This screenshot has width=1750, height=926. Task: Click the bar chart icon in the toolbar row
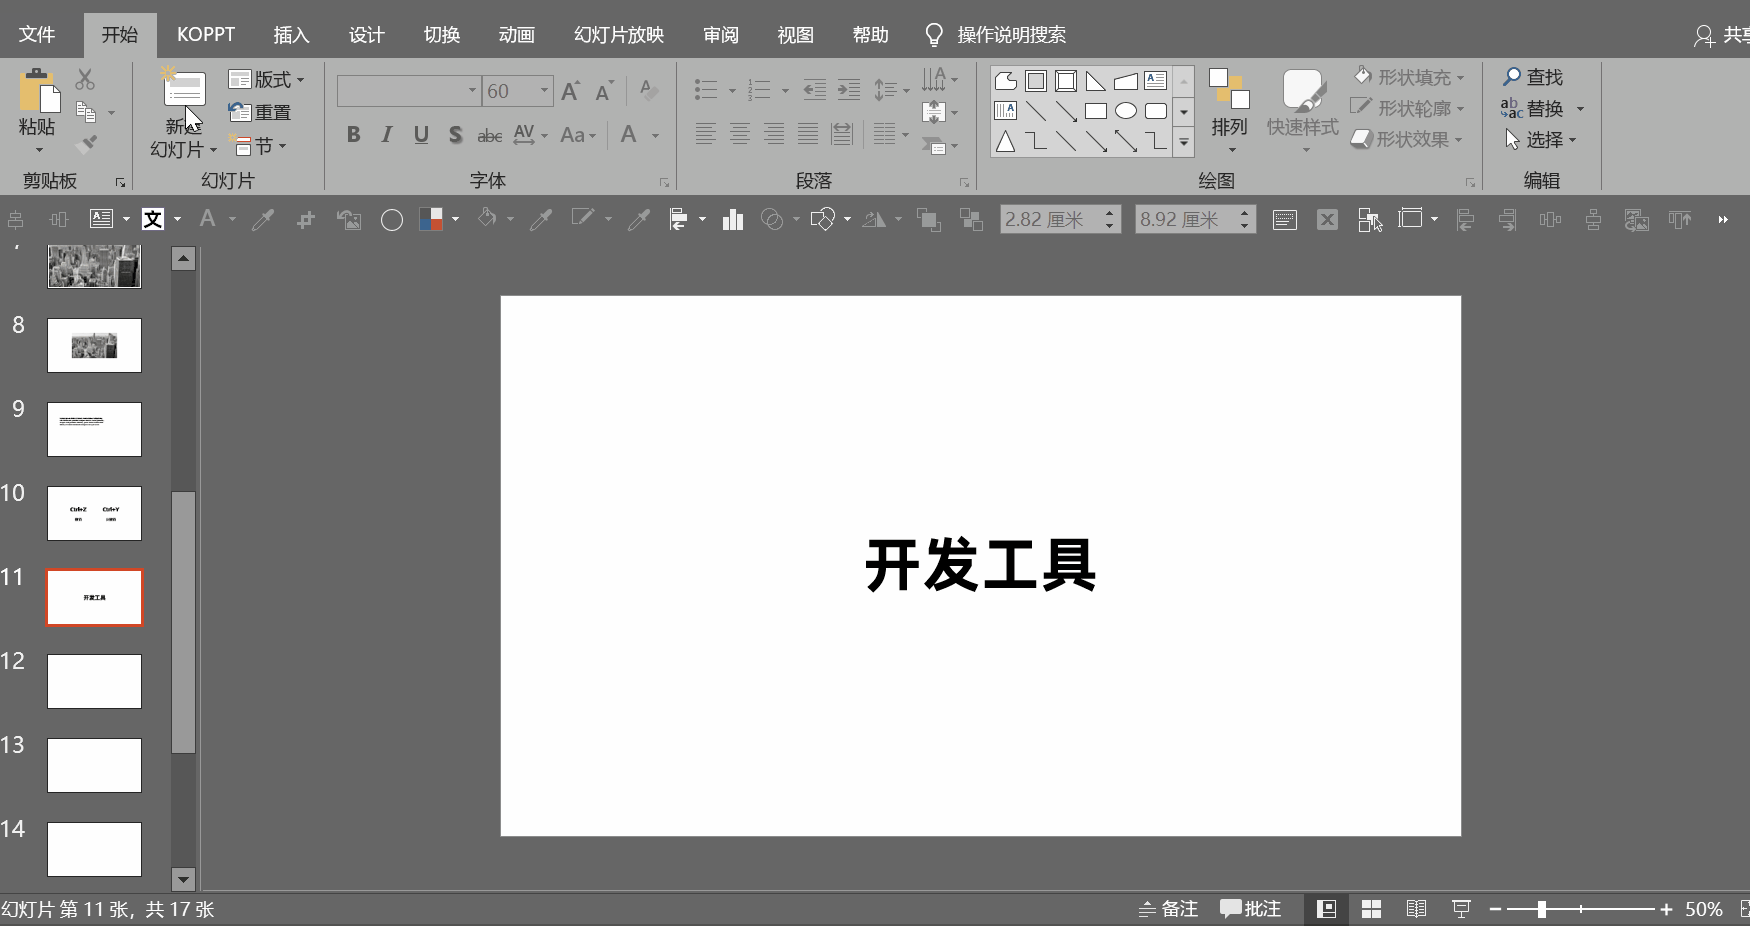(x=733, y=219)
